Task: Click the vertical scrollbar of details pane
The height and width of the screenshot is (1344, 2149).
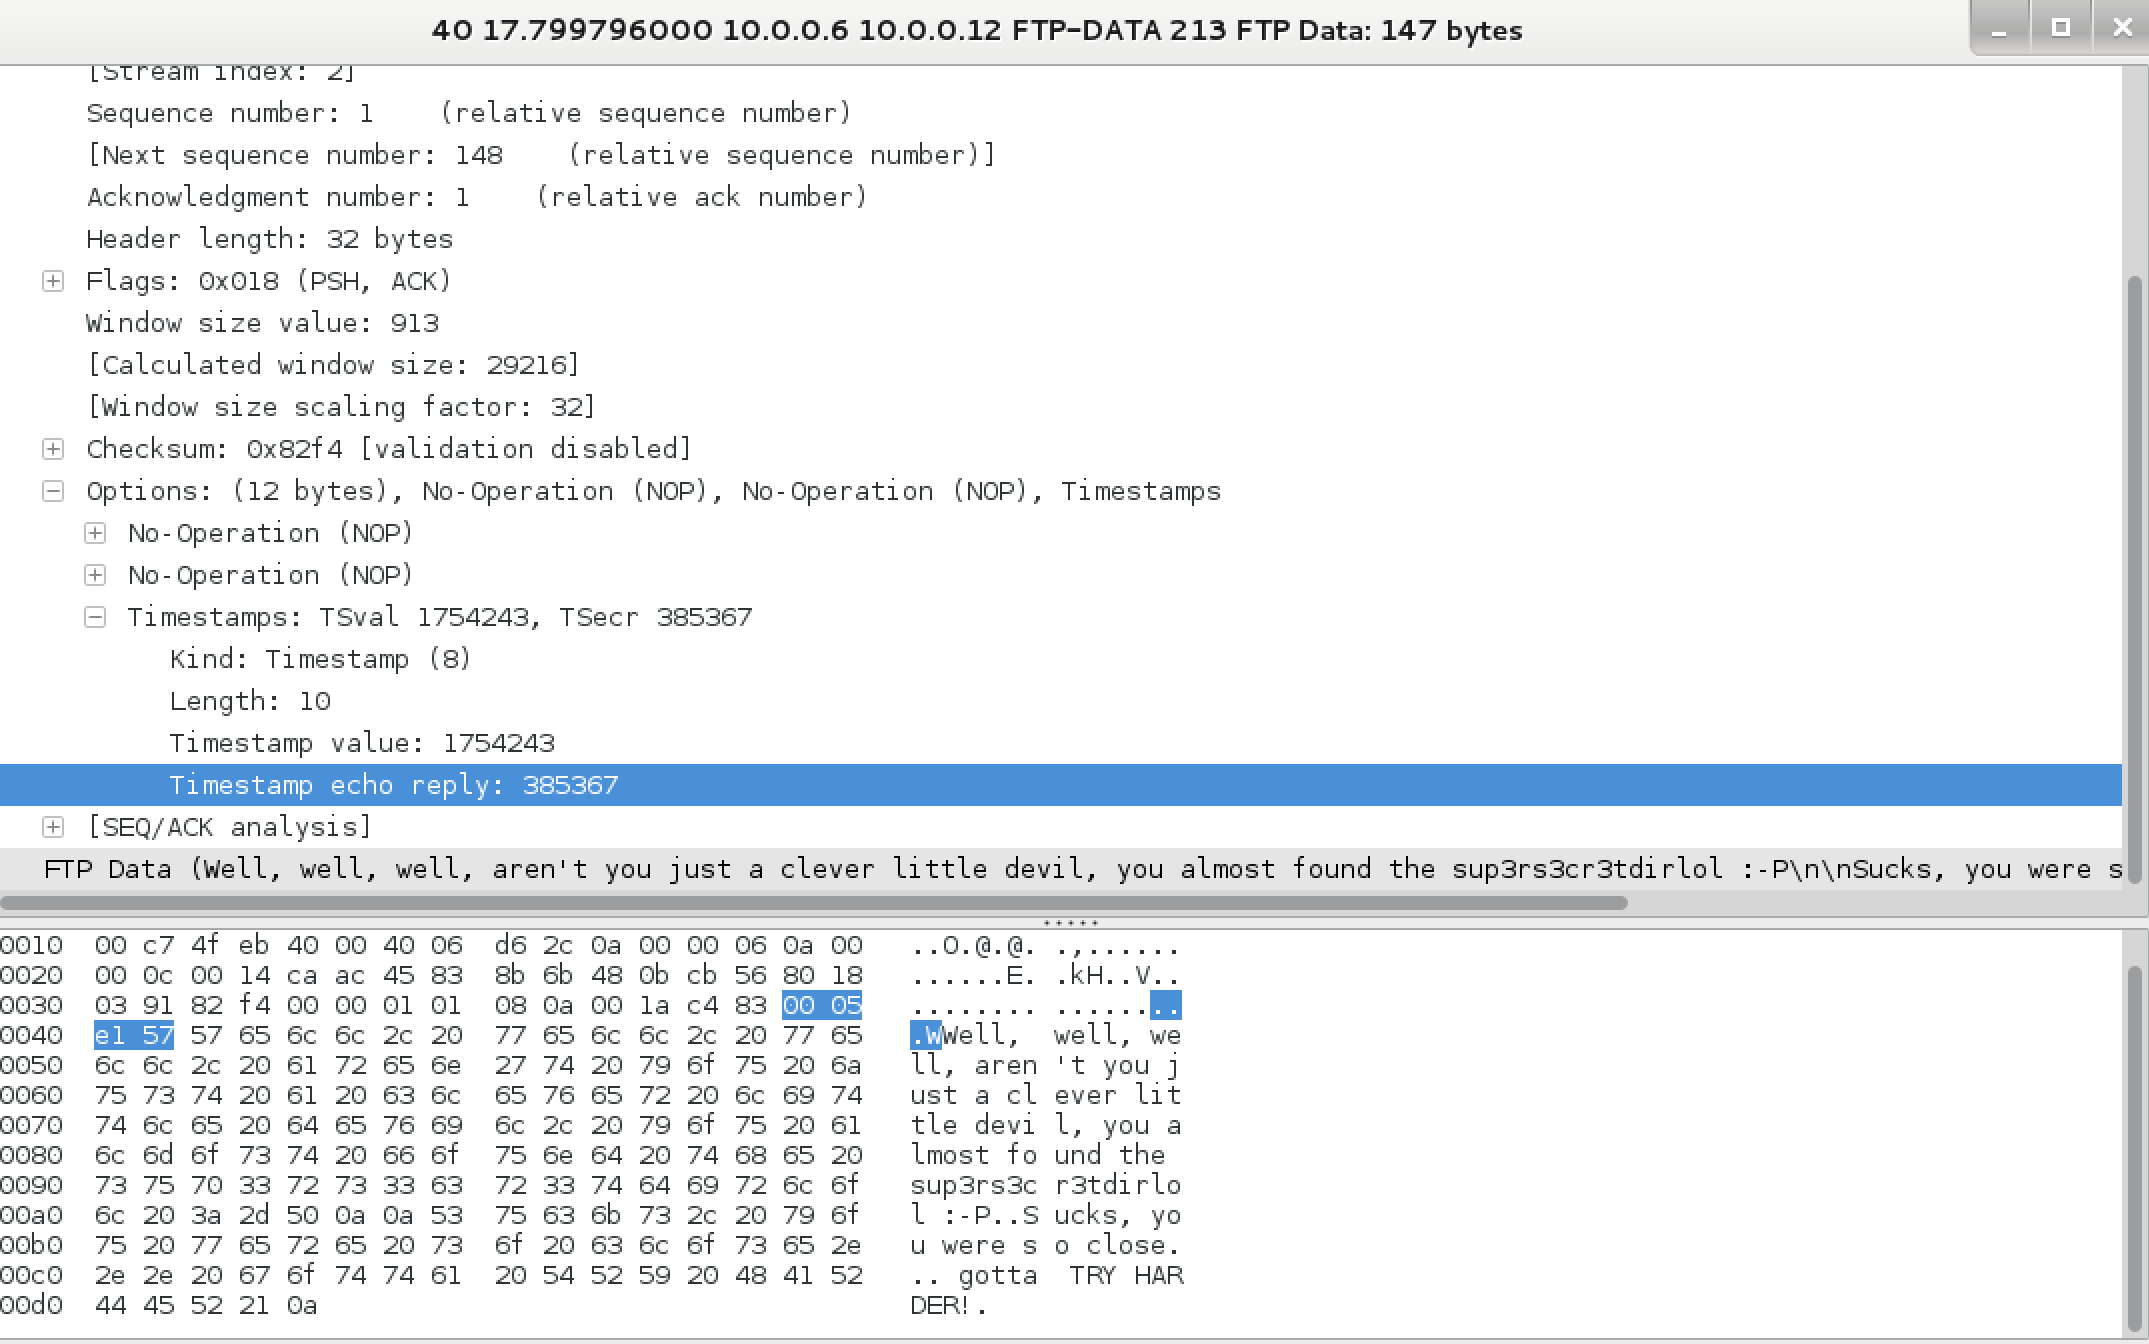Action: tap(2135, 580)
